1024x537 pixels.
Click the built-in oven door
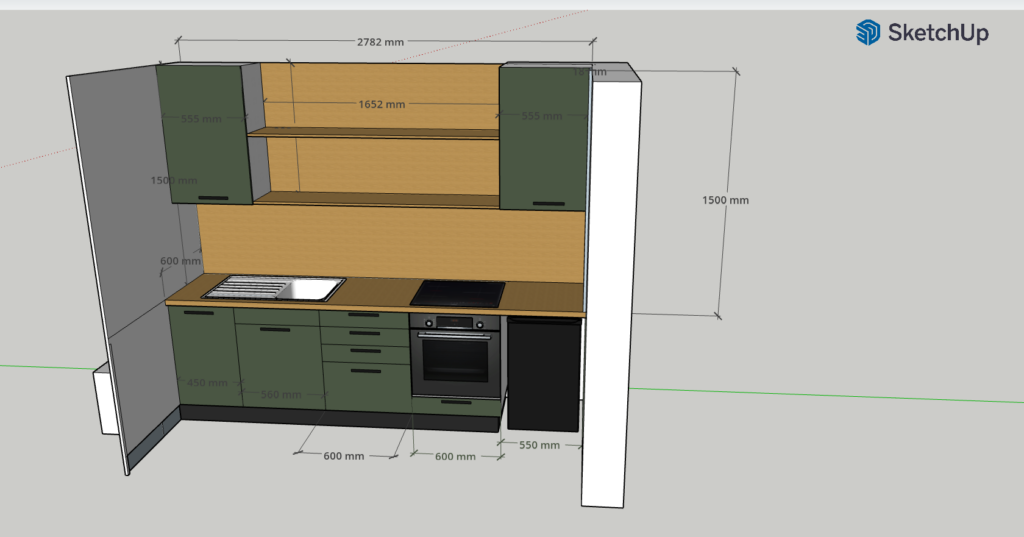point(455,363)
